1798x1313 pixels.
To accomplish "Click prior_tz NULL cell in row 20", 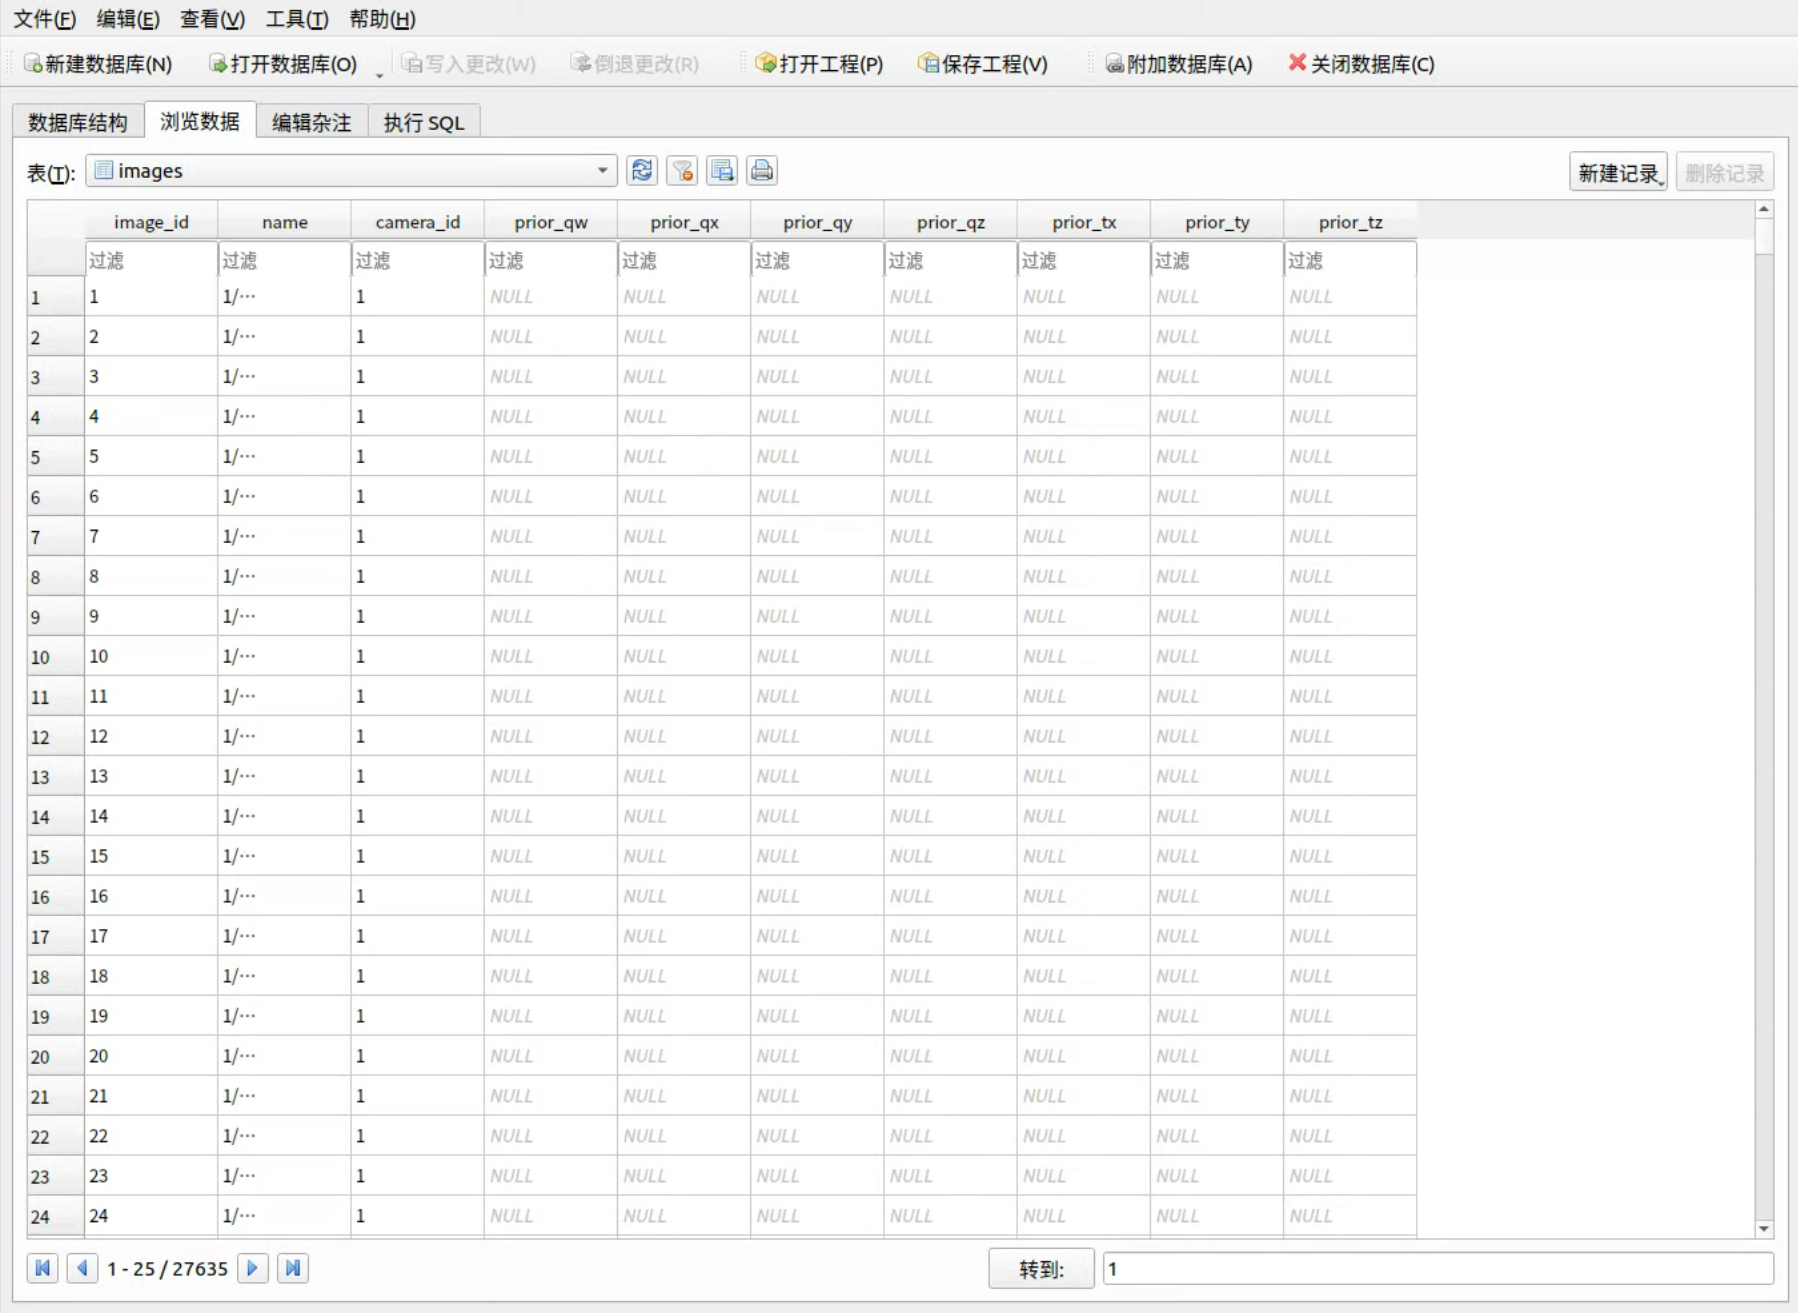I will point(1350,1056).
